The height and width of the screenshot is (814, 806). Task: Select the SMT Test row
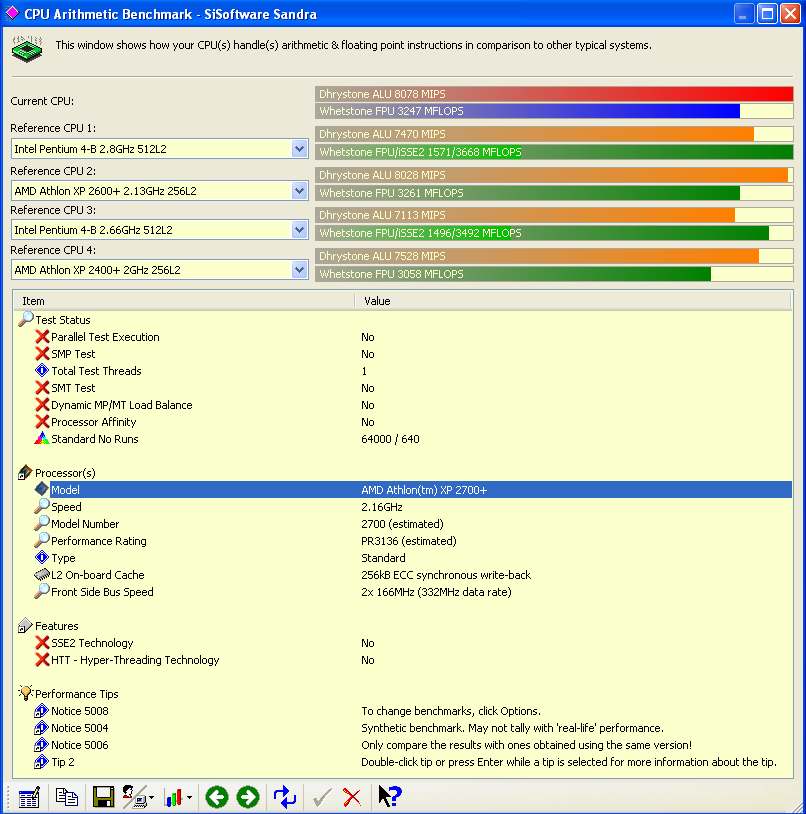click(x=403, y=388)
